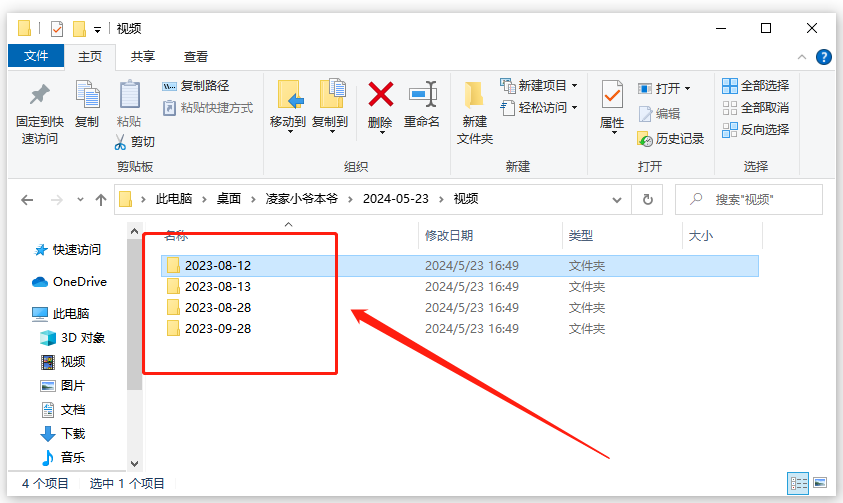The width and height of the screenshot is (843, 503).
Task: Switch to the View (查看) tab
Action: (196, 56)
